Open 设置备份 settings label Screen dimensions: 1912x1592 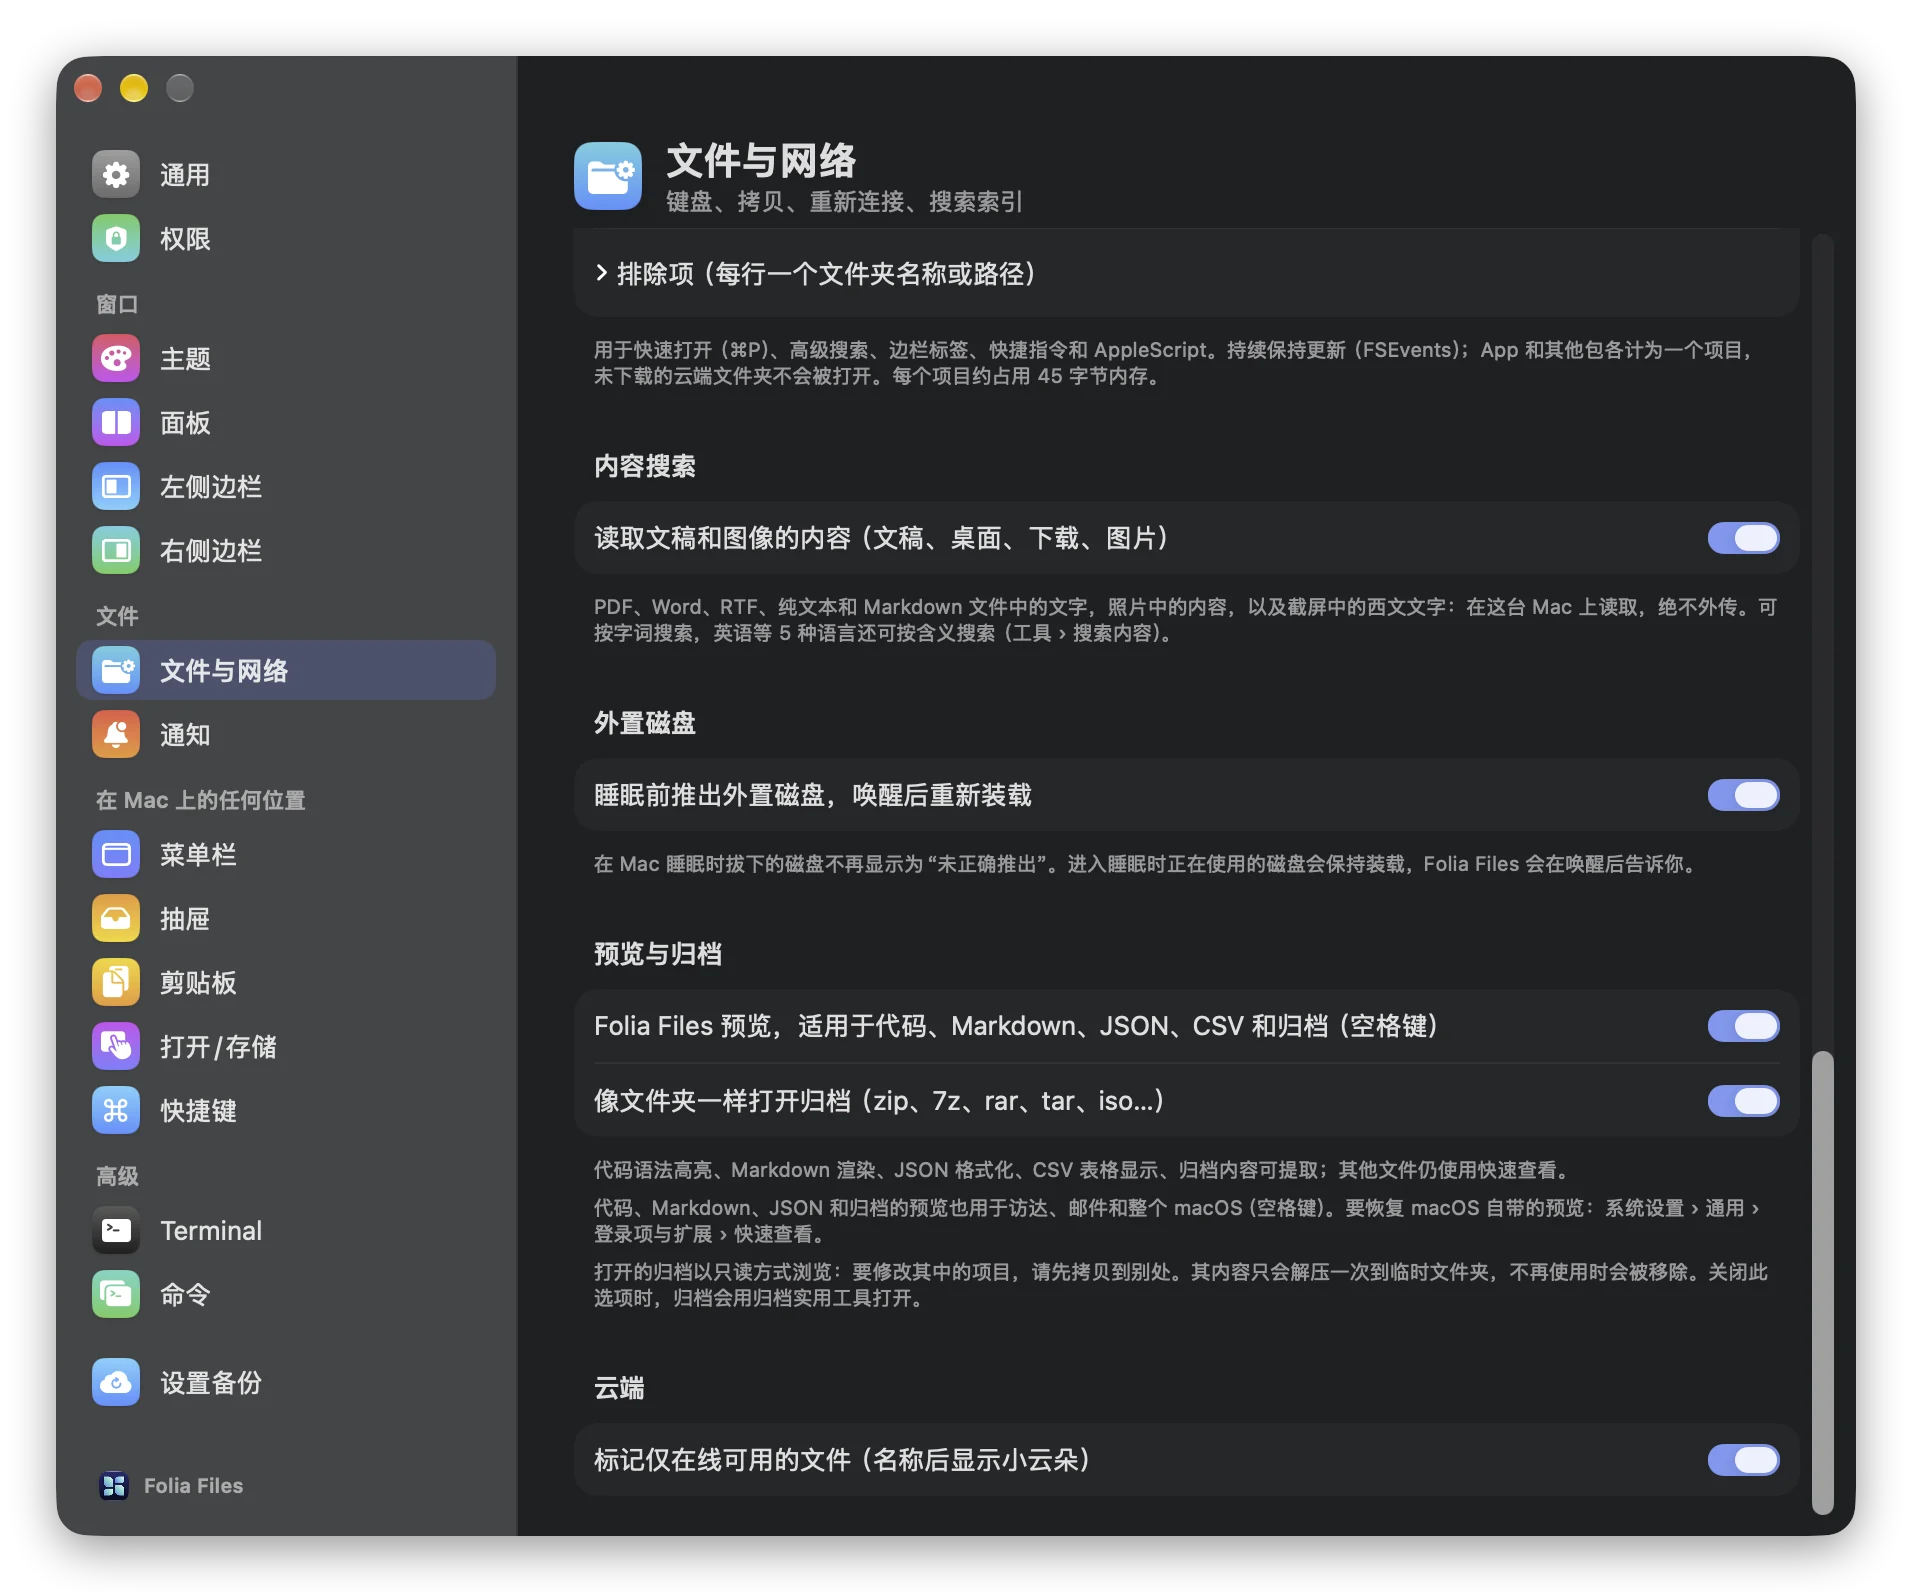211,1383
